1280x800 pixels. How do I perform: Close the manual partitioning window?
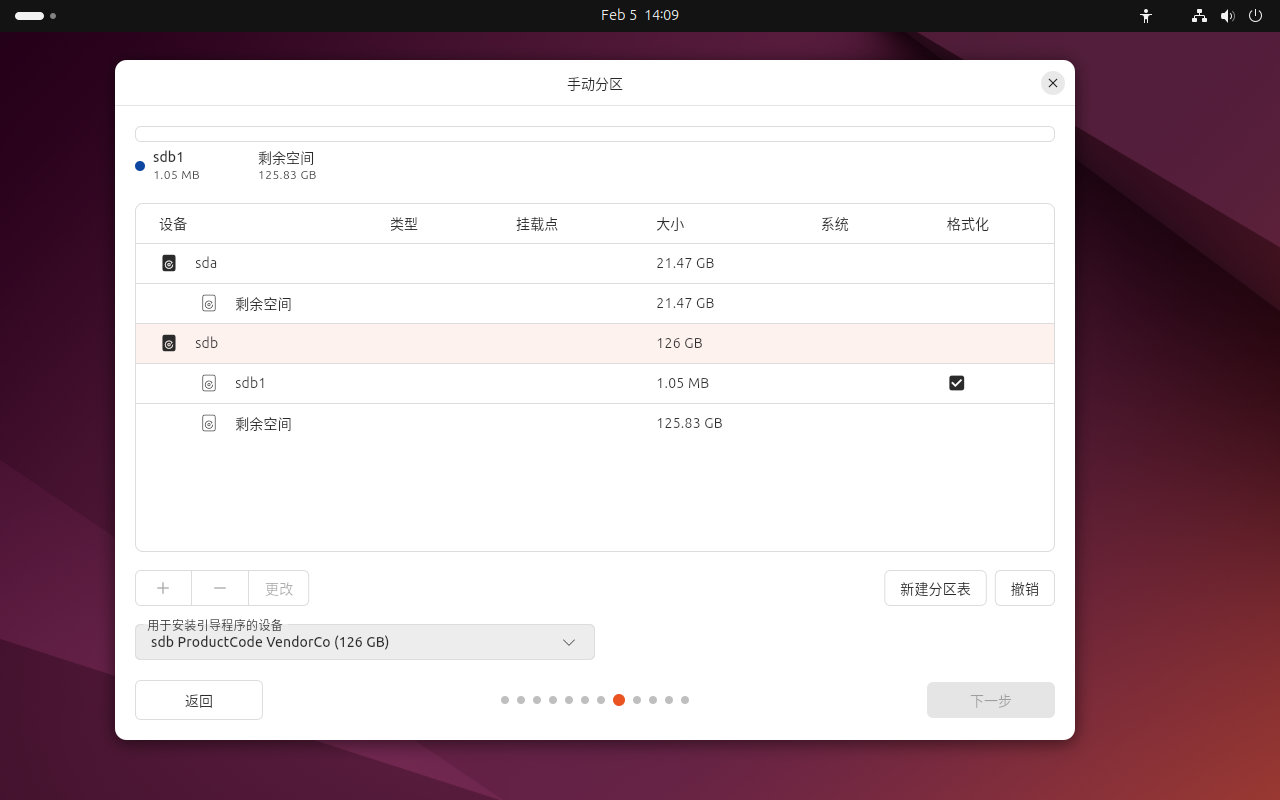pos(1053,83)
